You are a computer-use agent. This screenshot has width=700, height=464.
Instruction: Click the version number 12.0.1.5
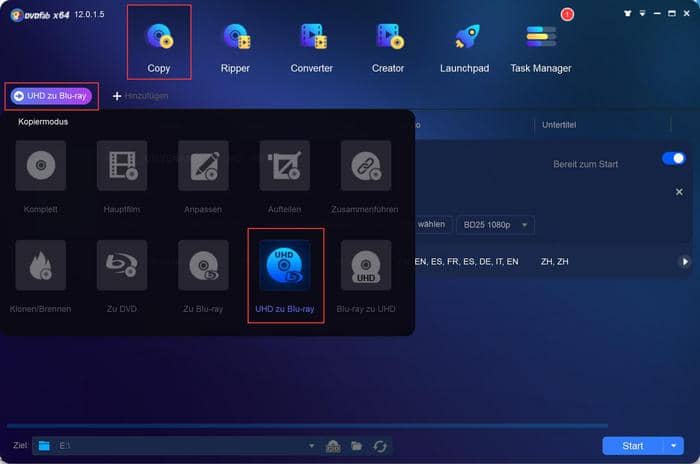coord(89,14)
